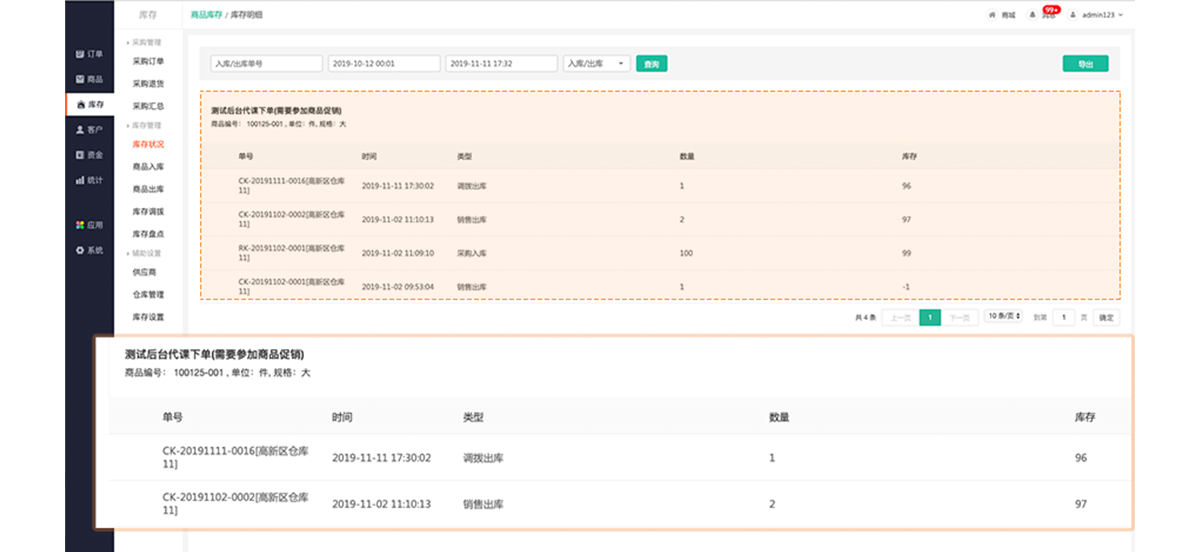The image size is (1200, 552).
Task: Expand the admin123 account menu
Action: coord(1097,15)
